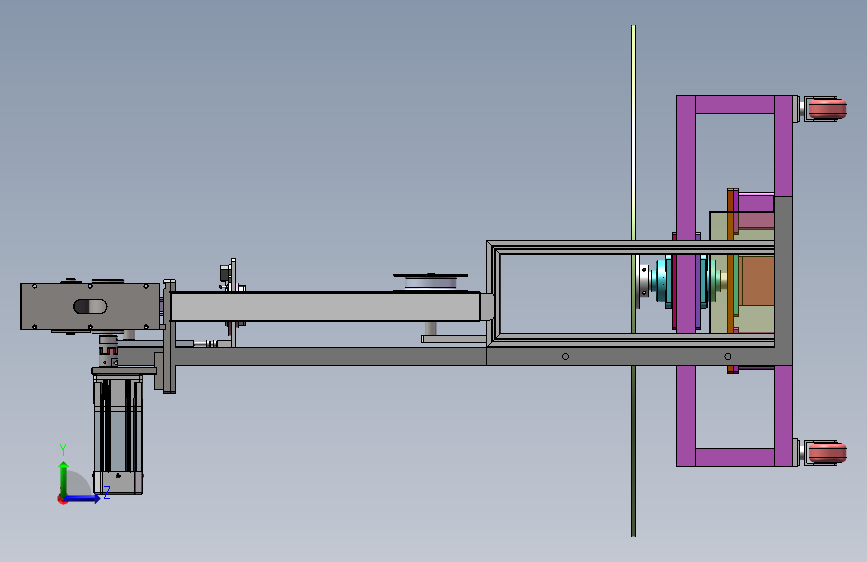
Task: Pick the lower red caster wheel
Action: 827,452
